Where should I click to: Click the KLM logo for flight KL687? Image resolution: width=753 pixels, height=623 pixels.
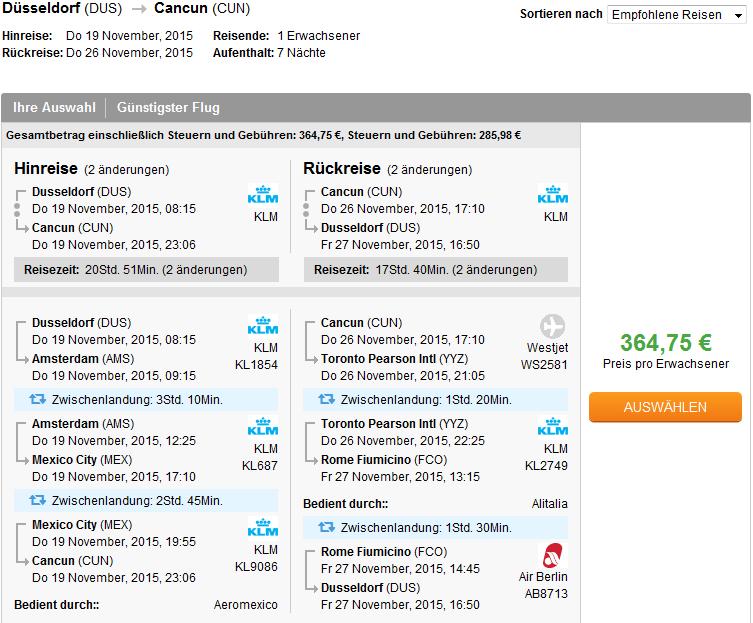pyautogui.click(x=263, y=427)
